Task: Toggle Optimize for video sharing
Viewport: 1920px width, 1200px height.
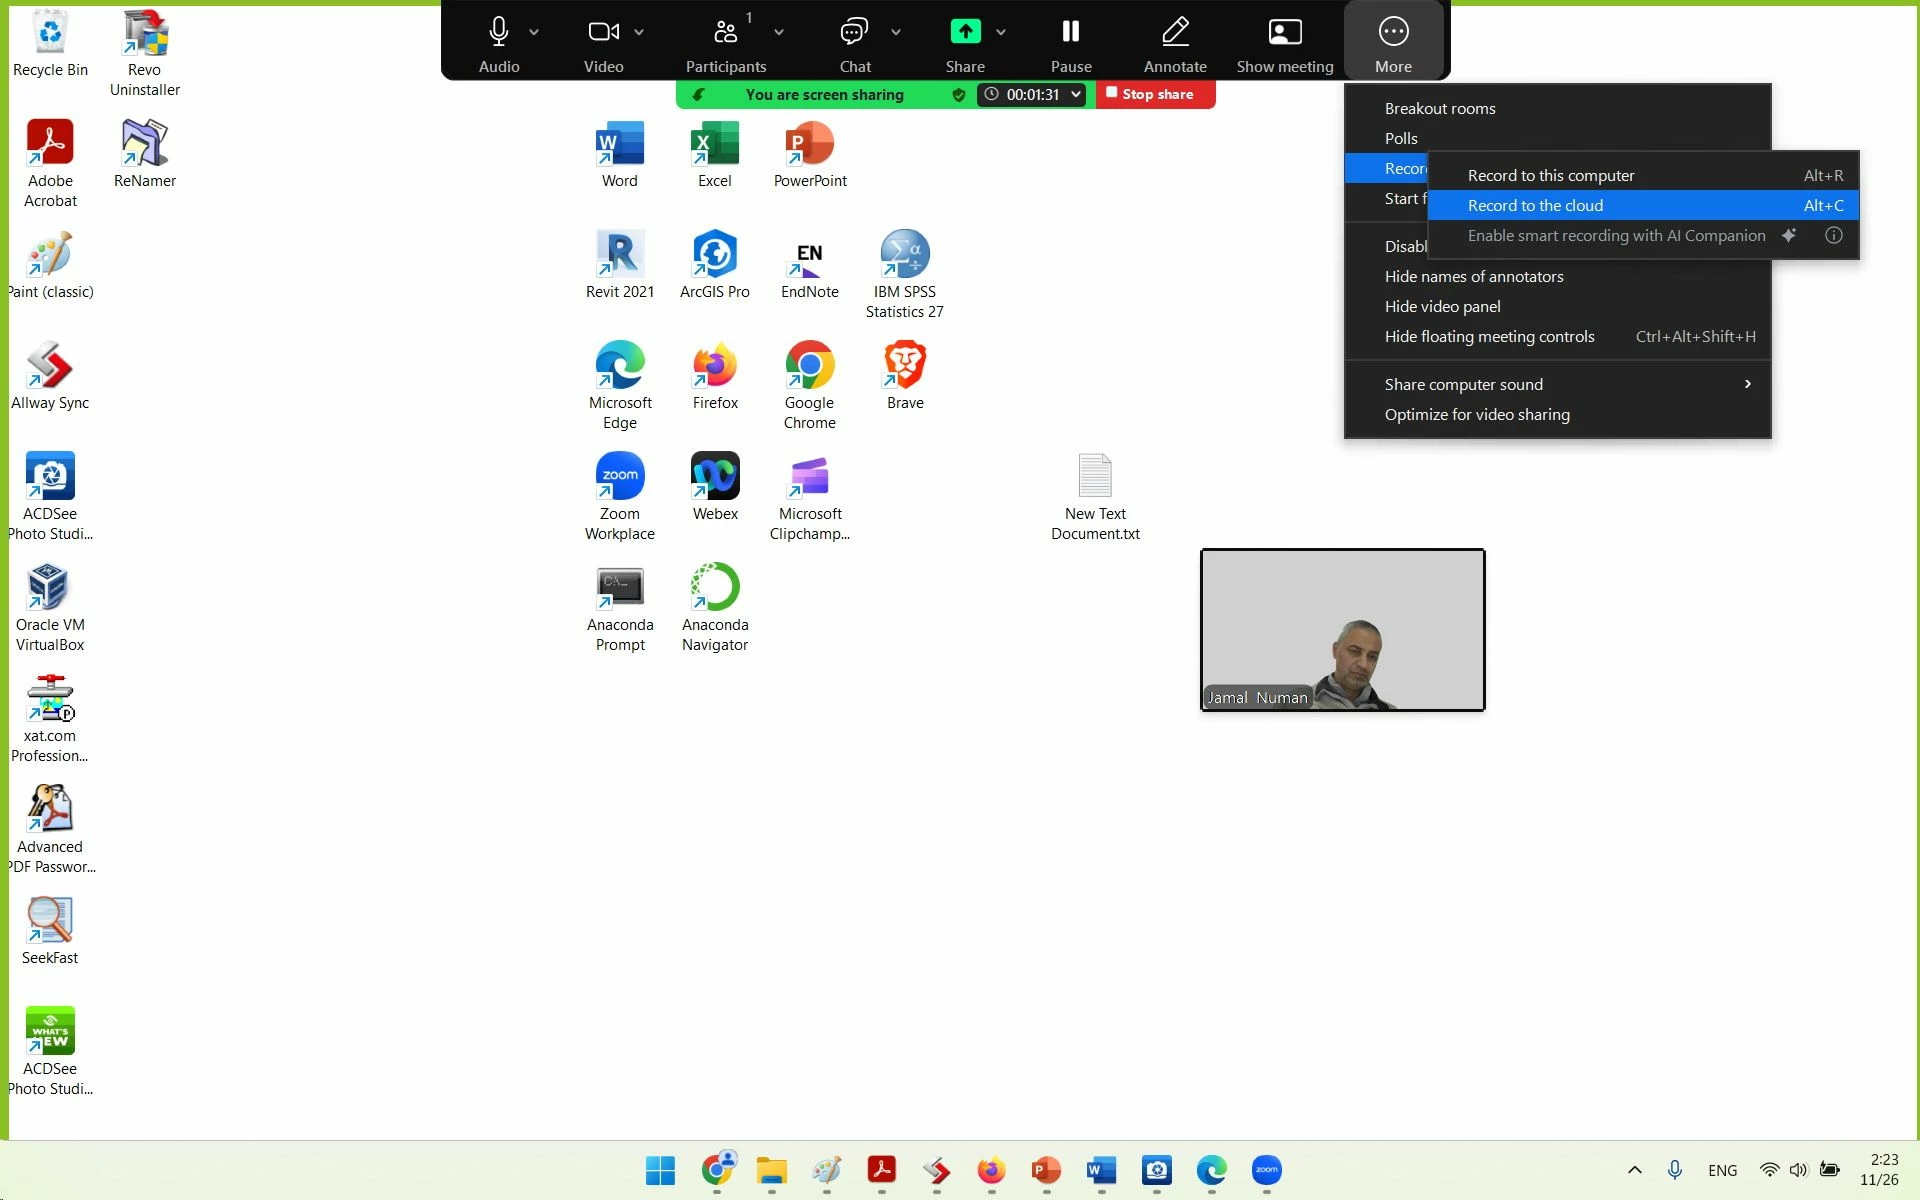Action: coord(1476,415)
